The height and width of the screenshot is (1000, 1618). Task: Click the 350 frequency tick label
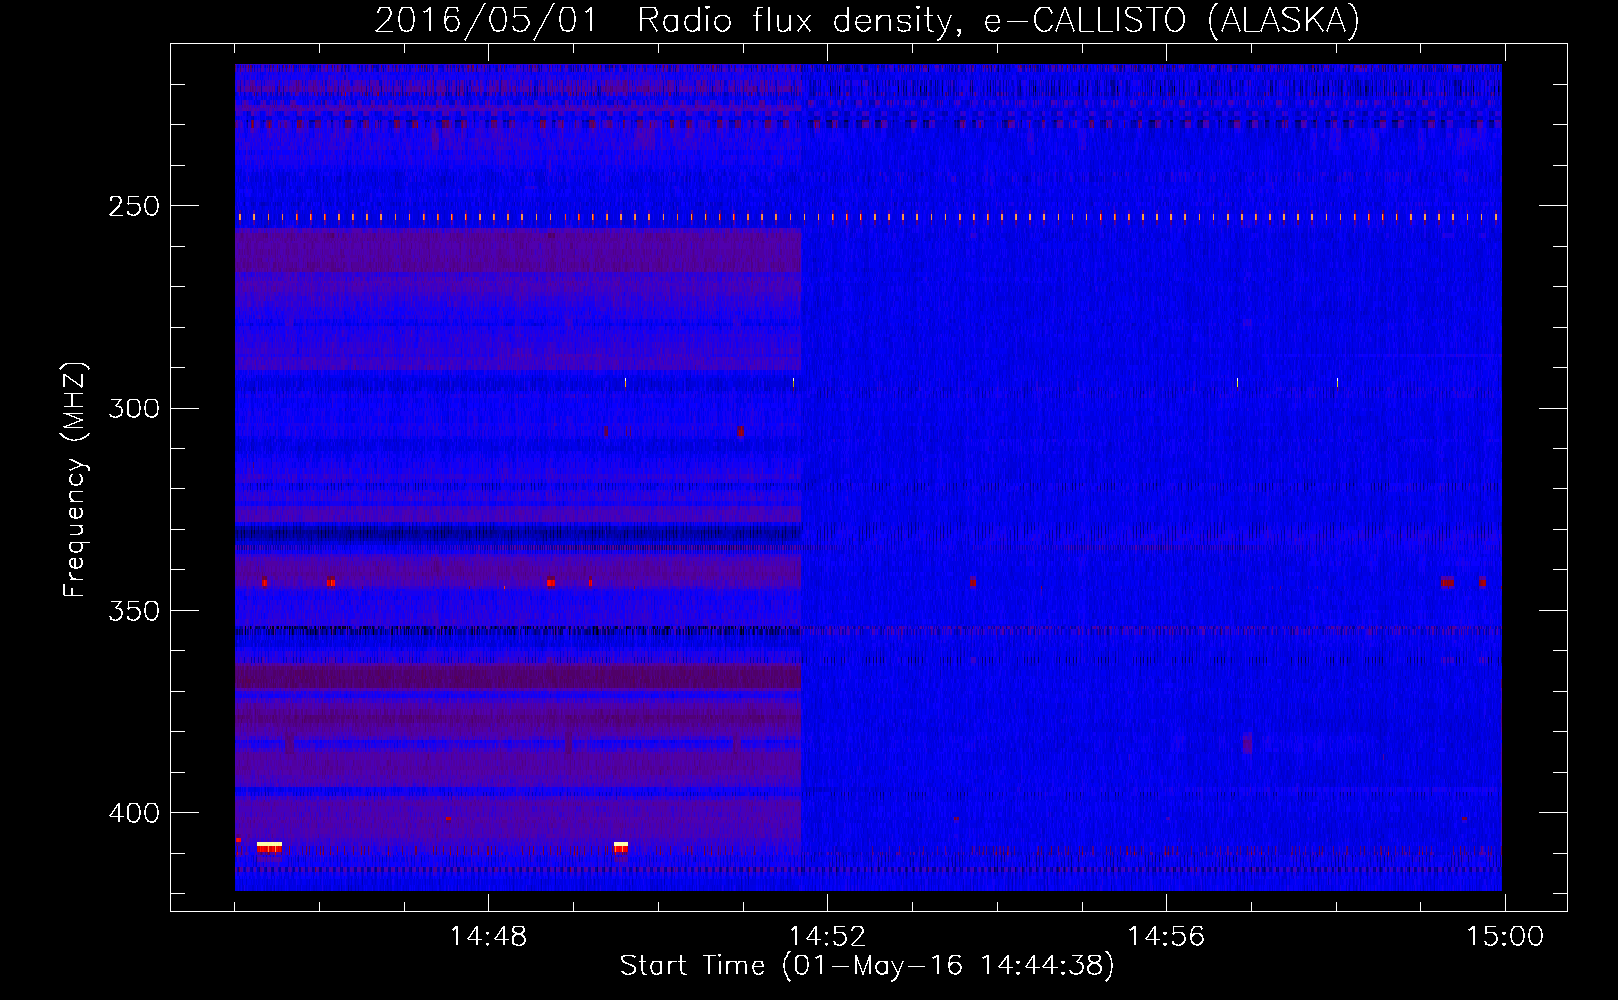[x=133, y=610]
